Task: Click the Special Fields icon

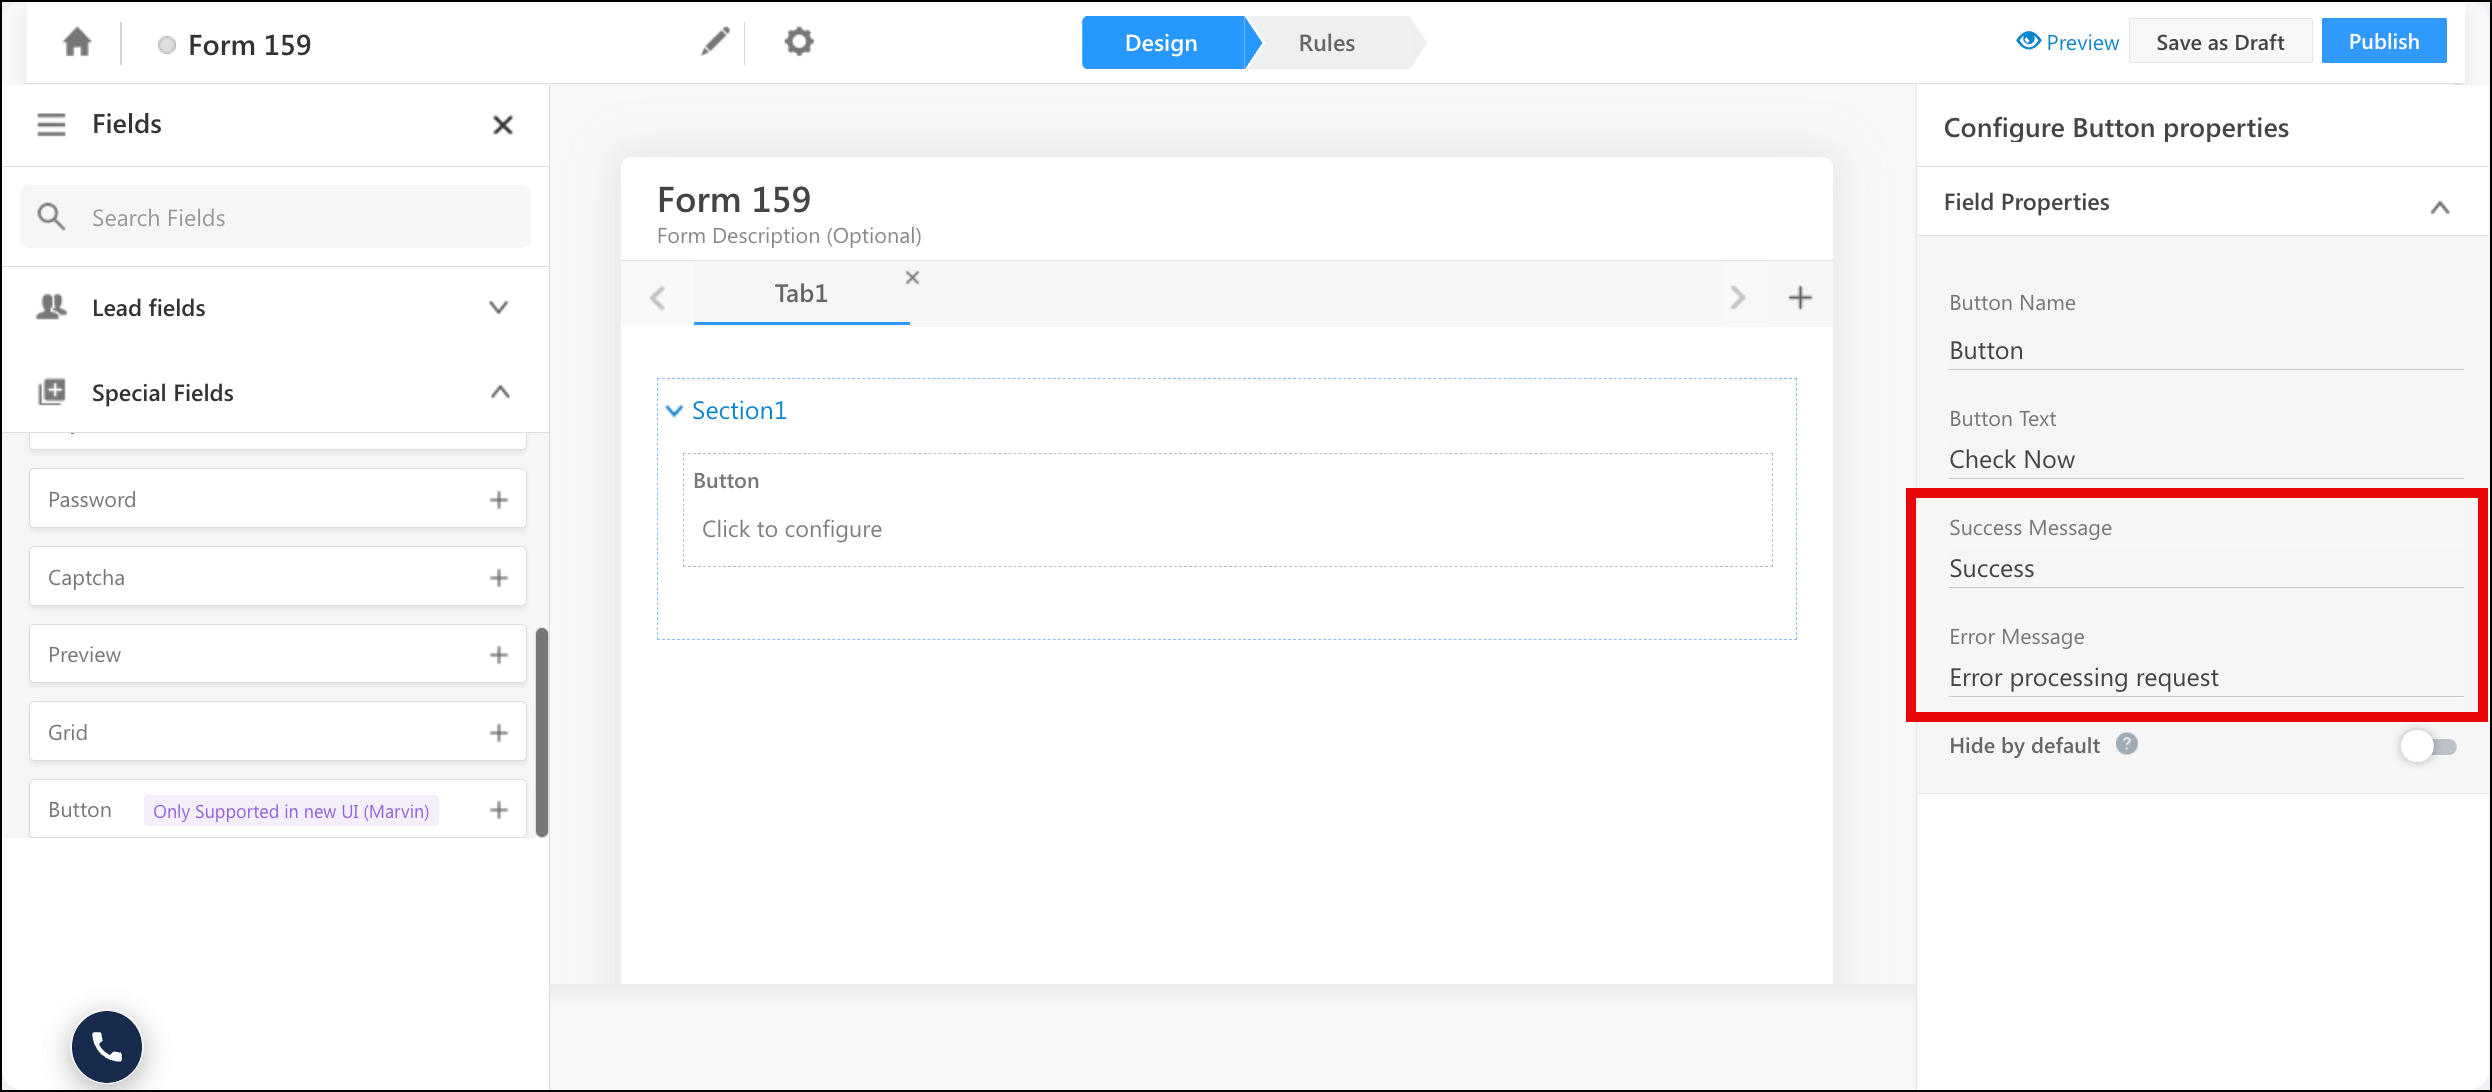Action: 51,392
